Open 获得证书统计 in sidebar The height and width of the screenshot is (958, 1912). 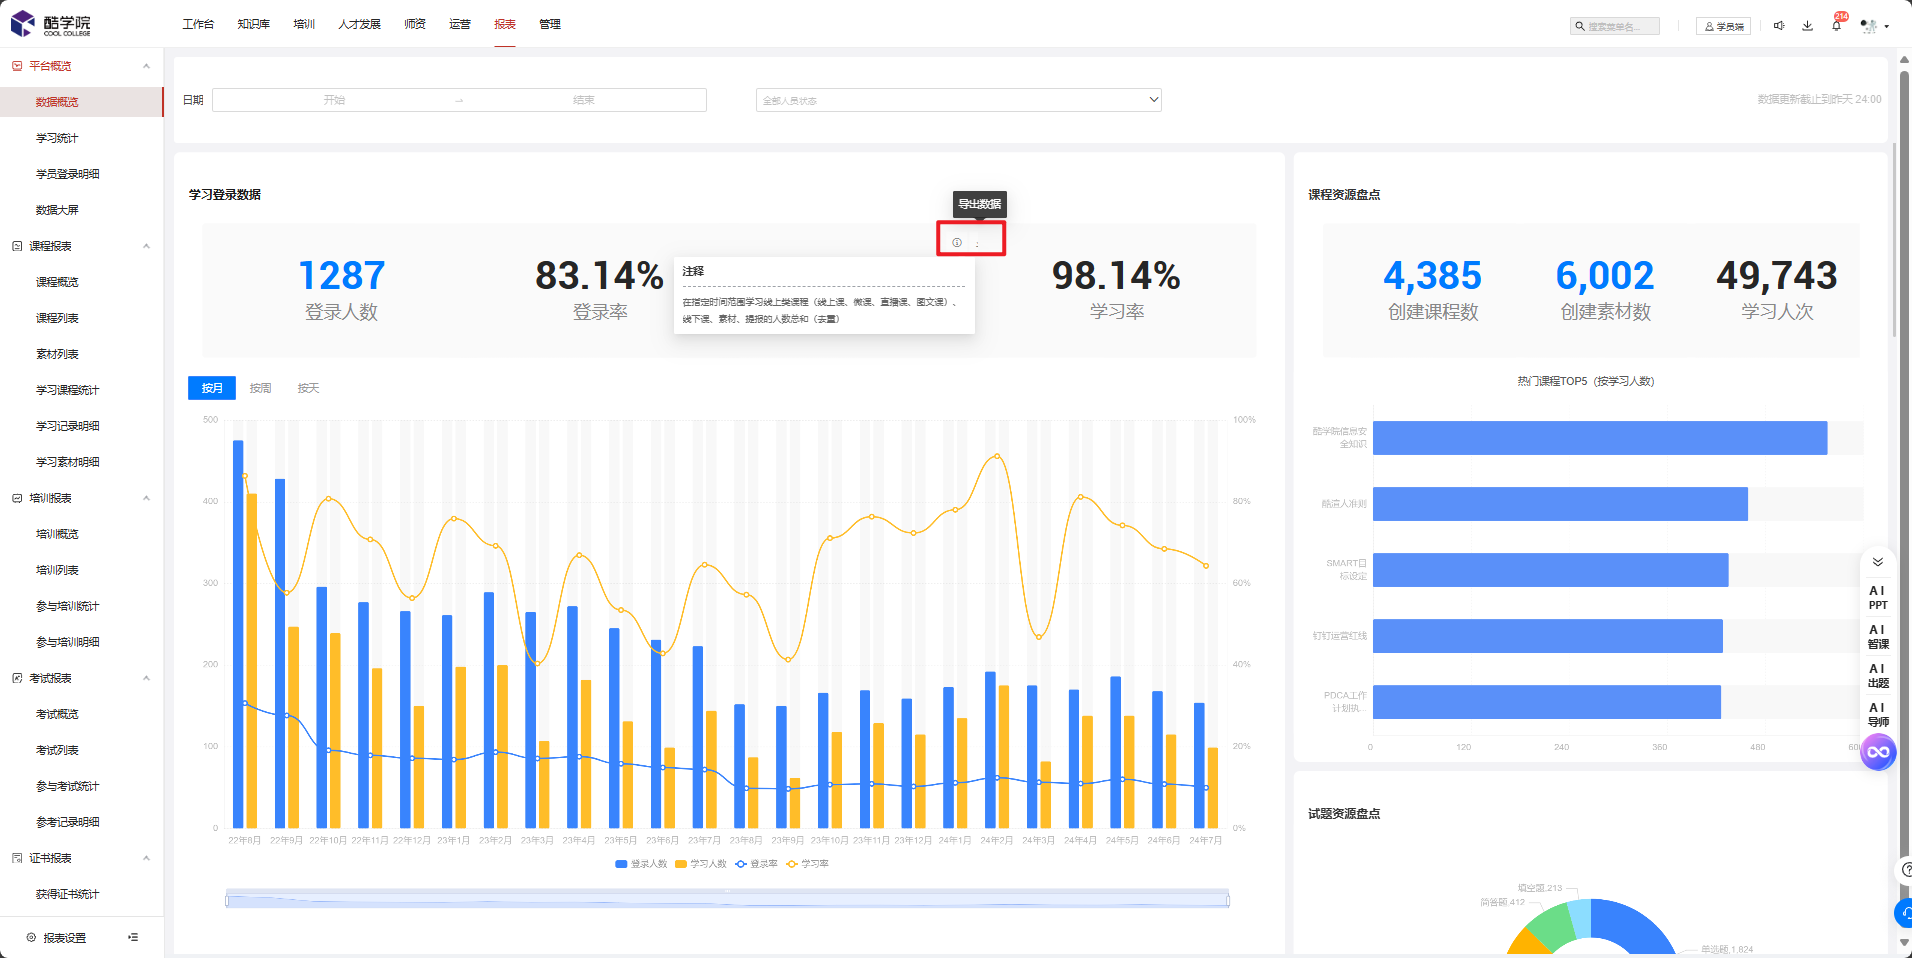[68, 894]
